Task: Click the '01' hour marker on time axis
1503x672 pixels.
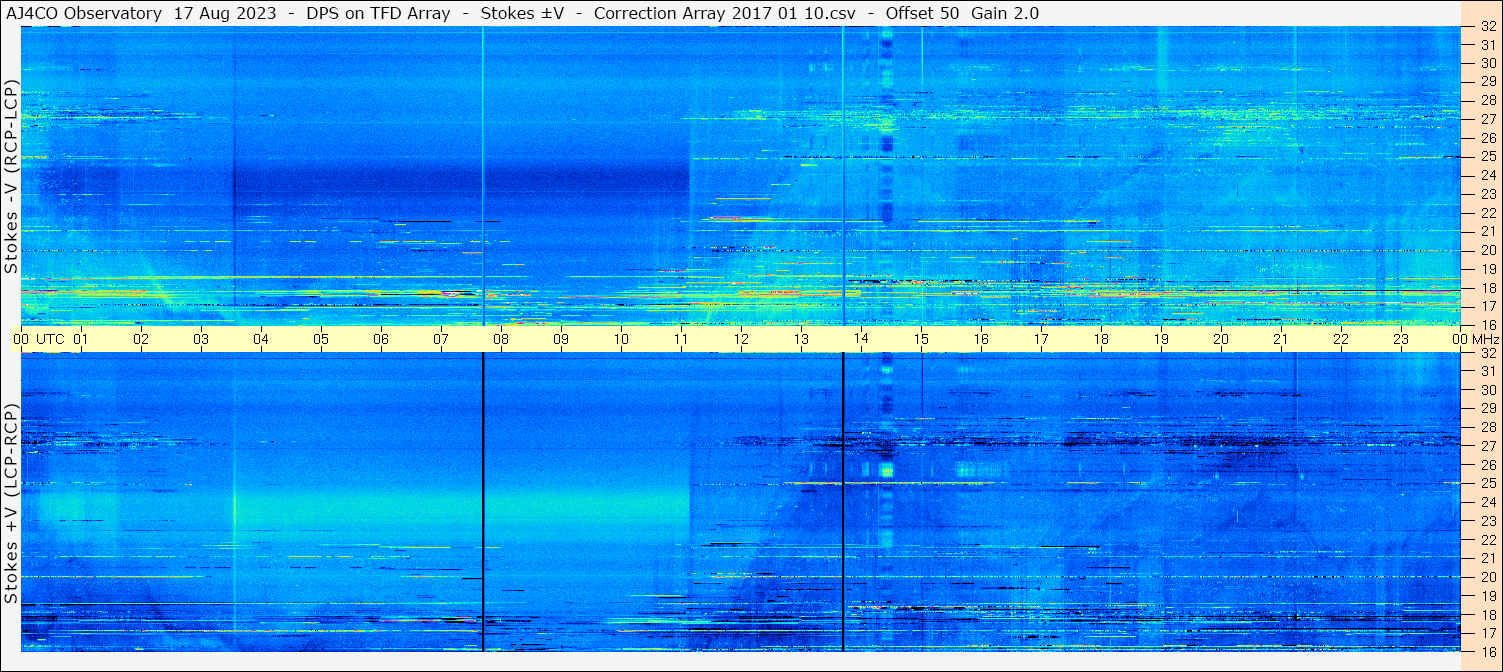Action: click(x=81, y=339)
